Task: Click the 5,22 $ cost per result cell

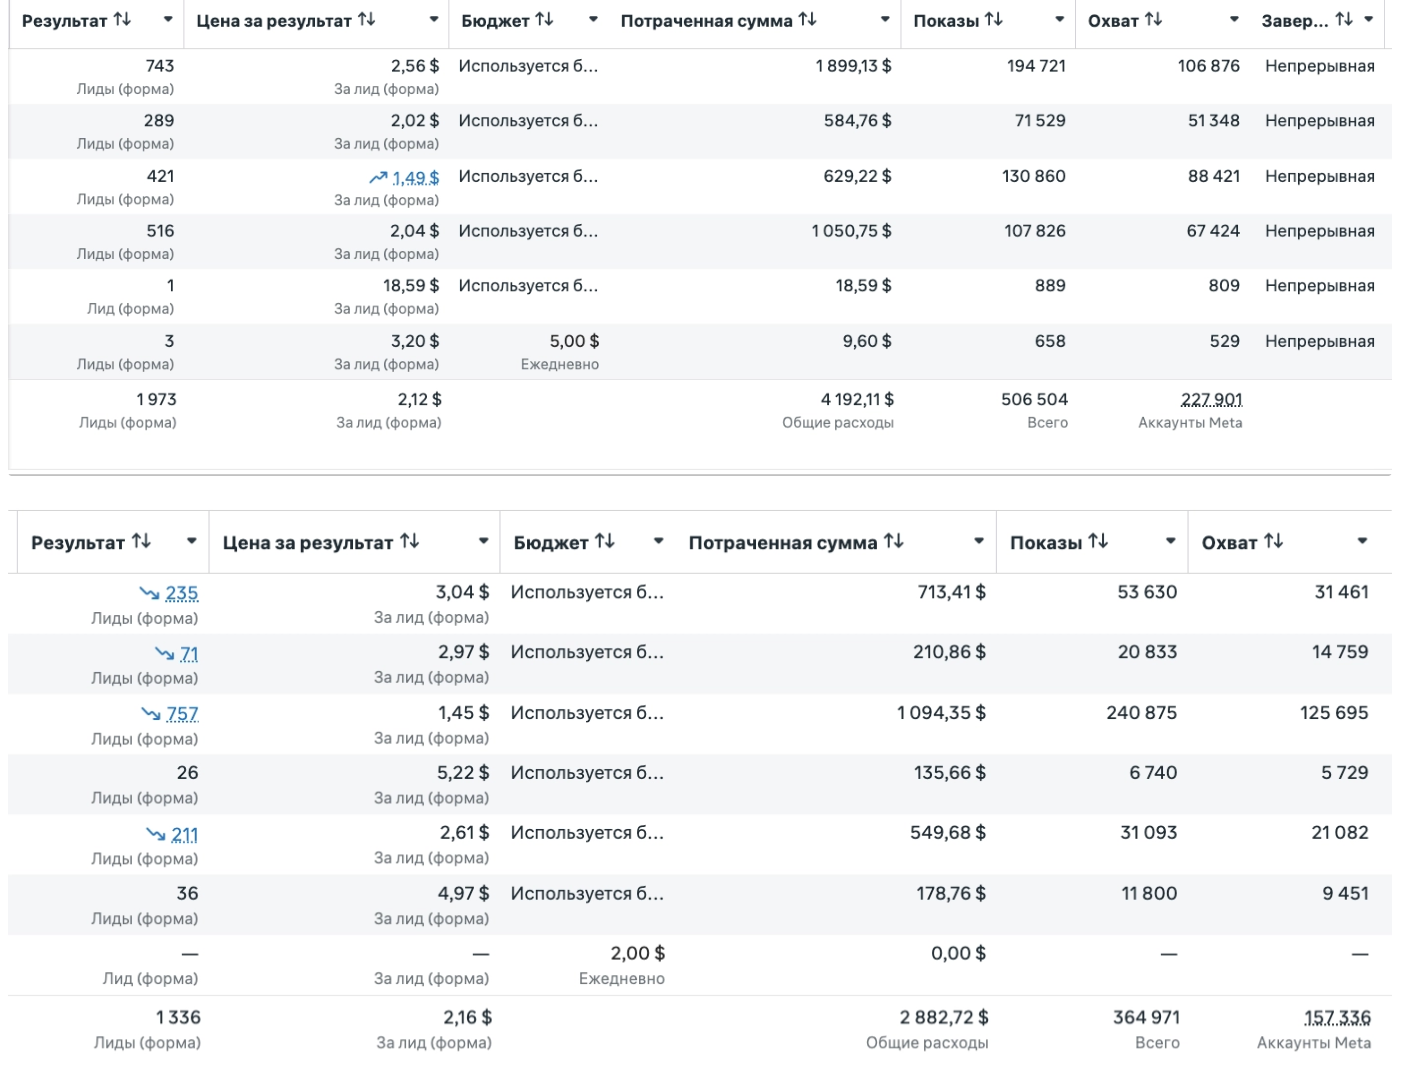Action: (x=463, y=773)
